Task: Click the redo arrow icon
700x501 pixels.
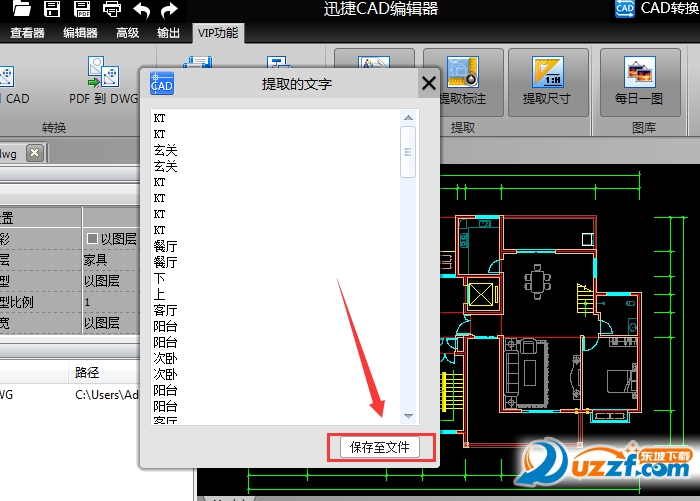Action: click(169, 10)
